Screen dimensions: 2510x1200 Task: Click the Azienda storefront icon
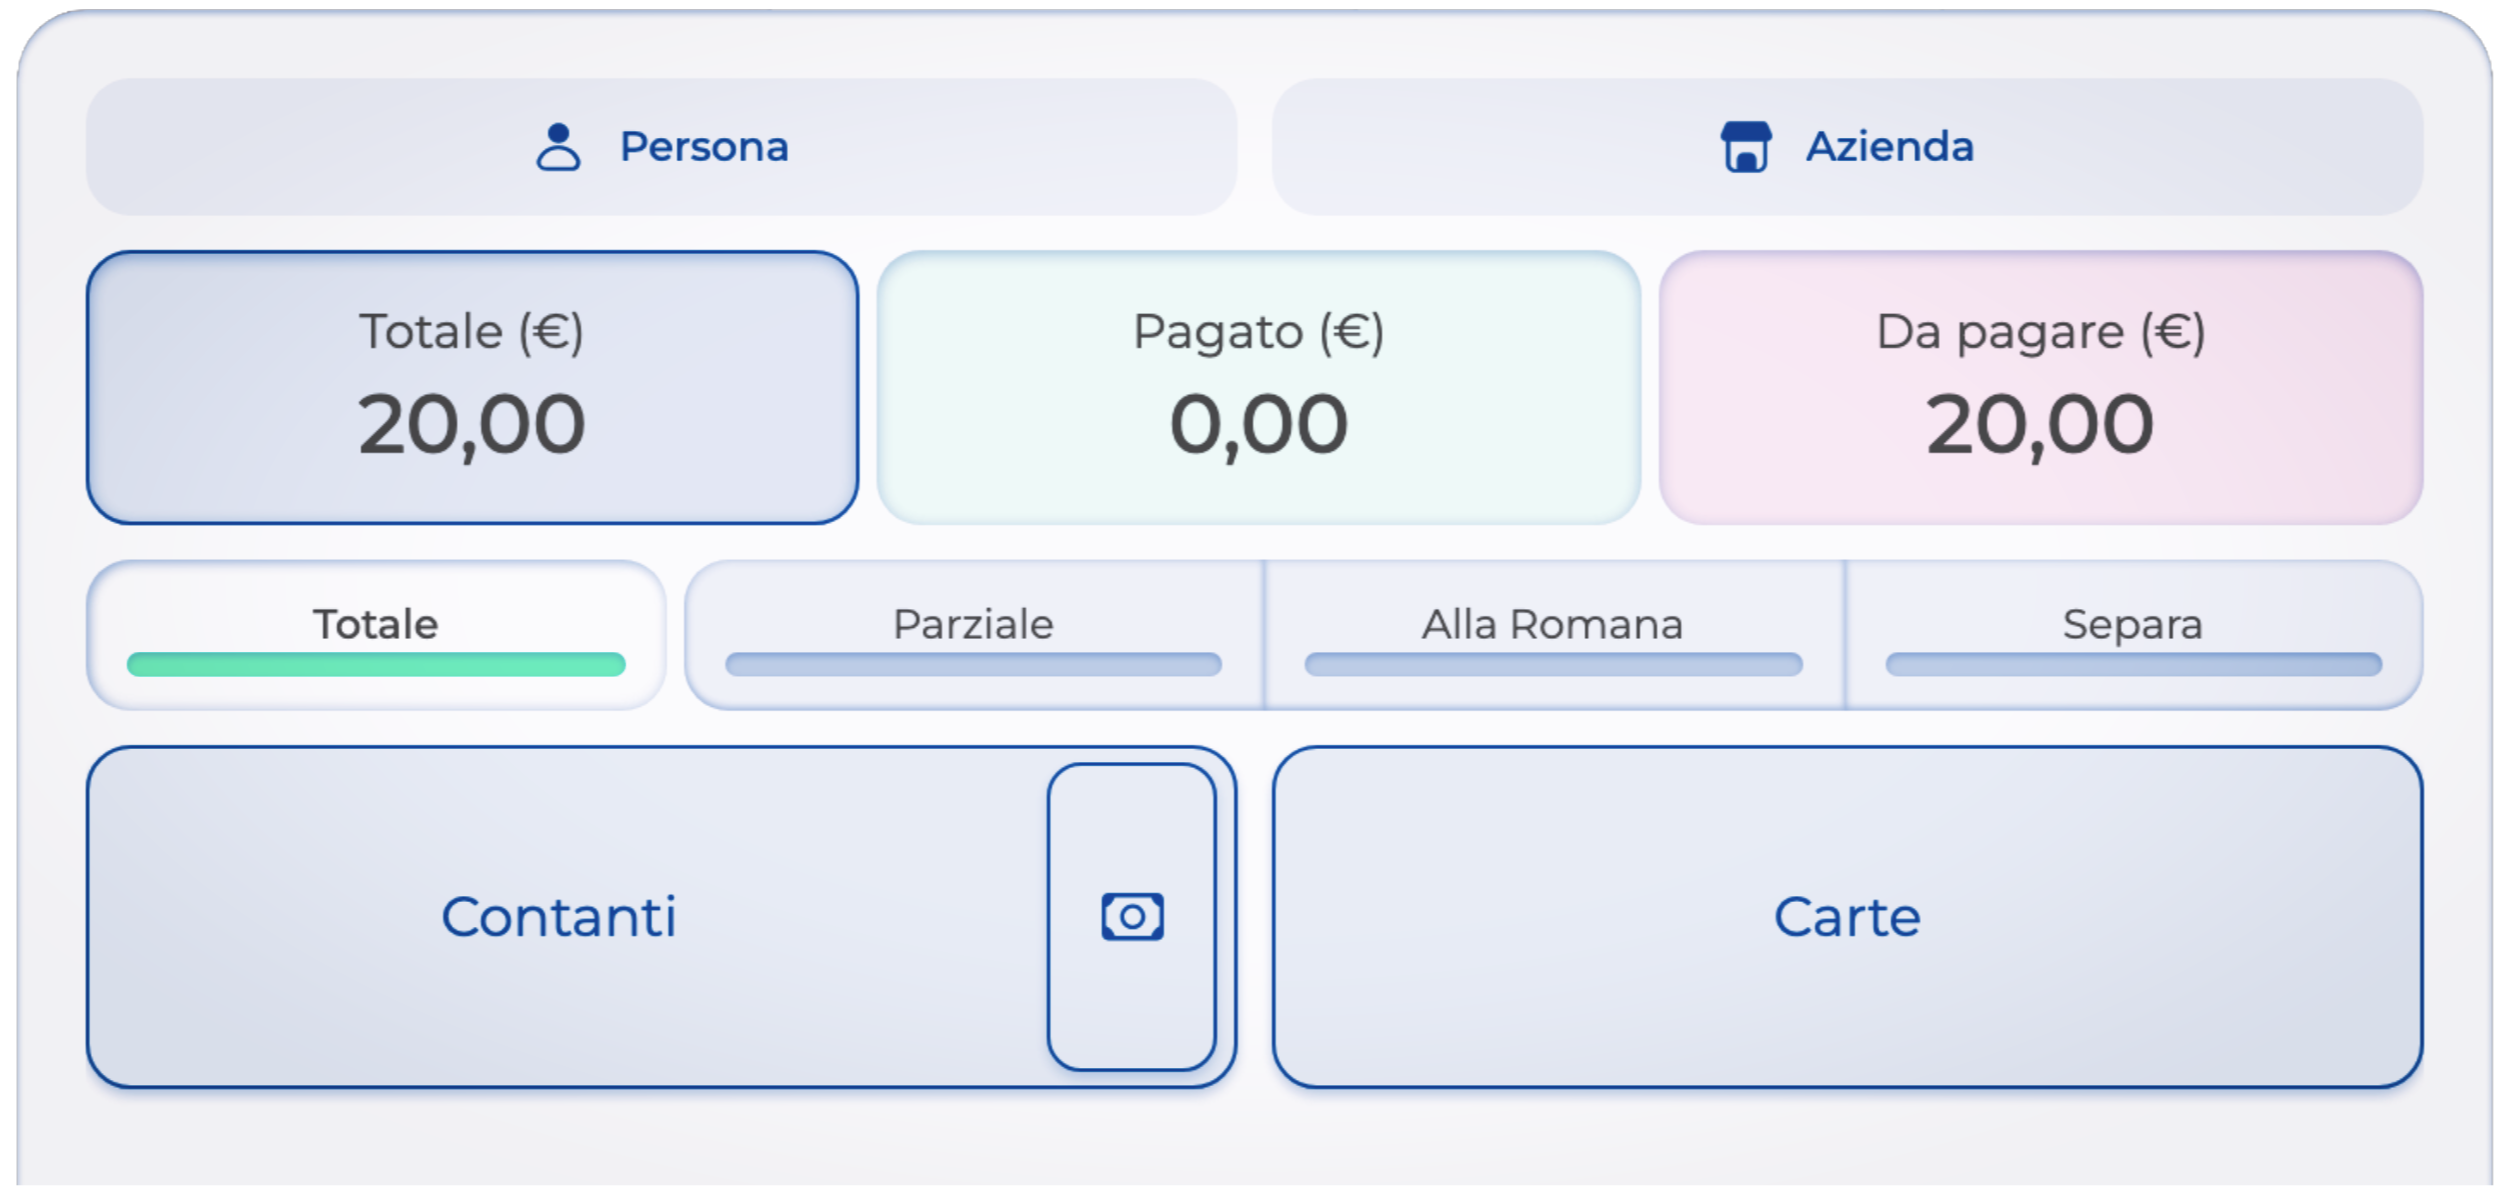[x=1745, y=147]
